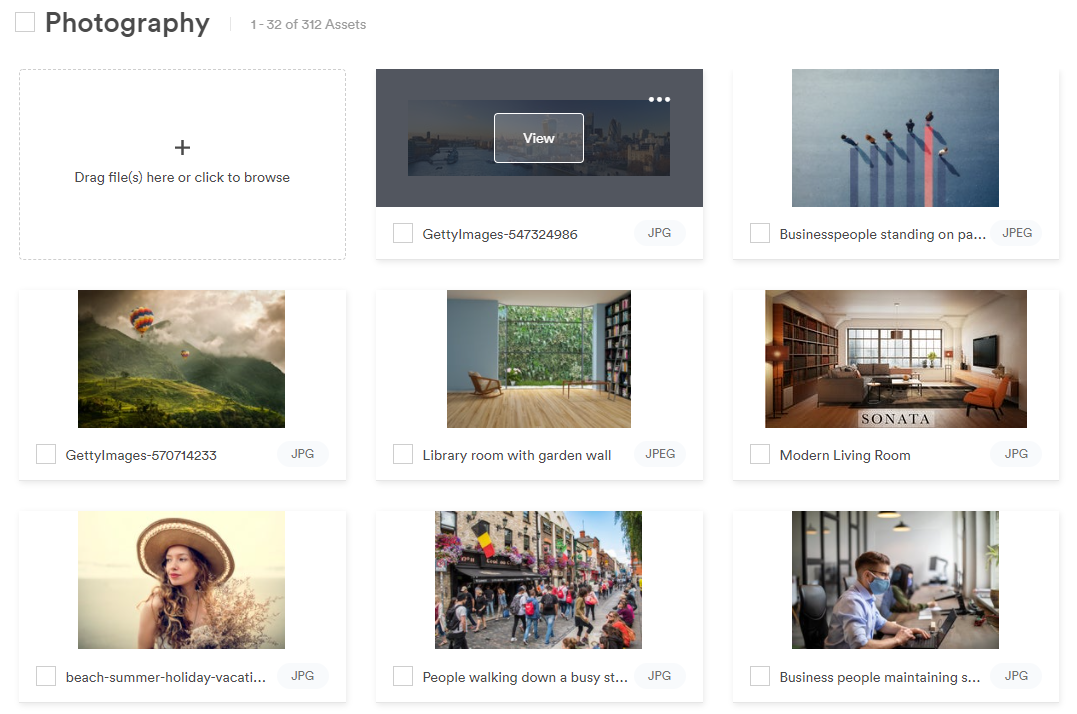Check the Library room with garden wall box
Image resolution: width=1077 pixels, height=714 pixels.
pyautogui.click(x=403, y=454)
